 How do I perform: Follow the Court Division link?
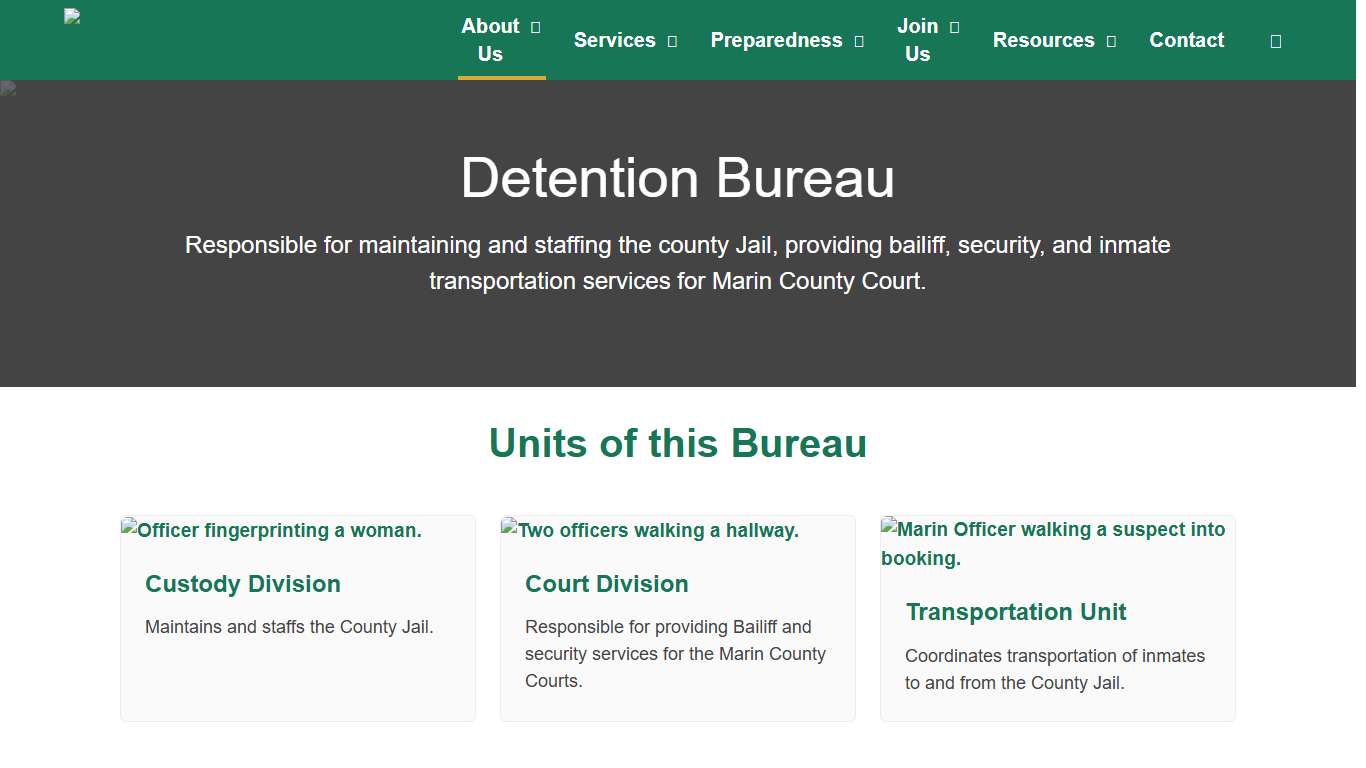(x=607, y=584)
